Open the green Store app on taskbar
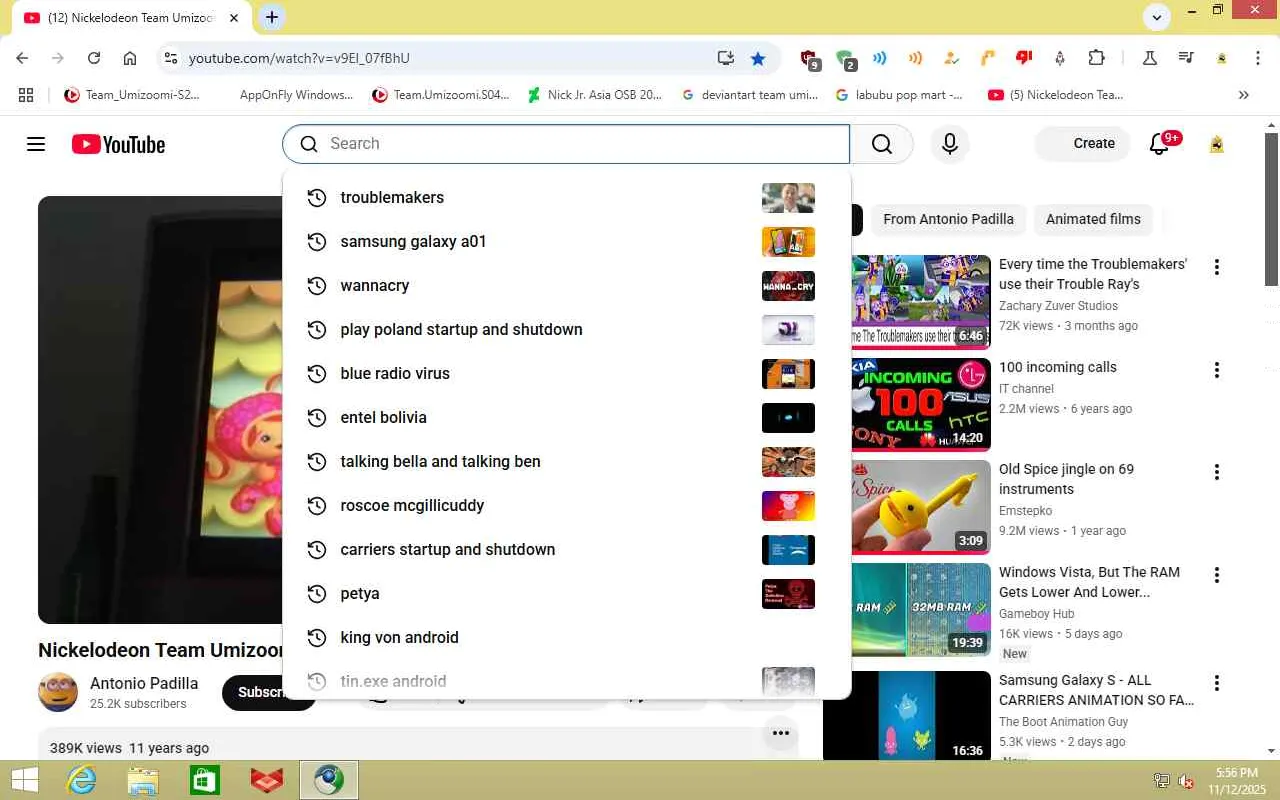The height and width of the screenshot is (800, 1280). tap(205, 780)
